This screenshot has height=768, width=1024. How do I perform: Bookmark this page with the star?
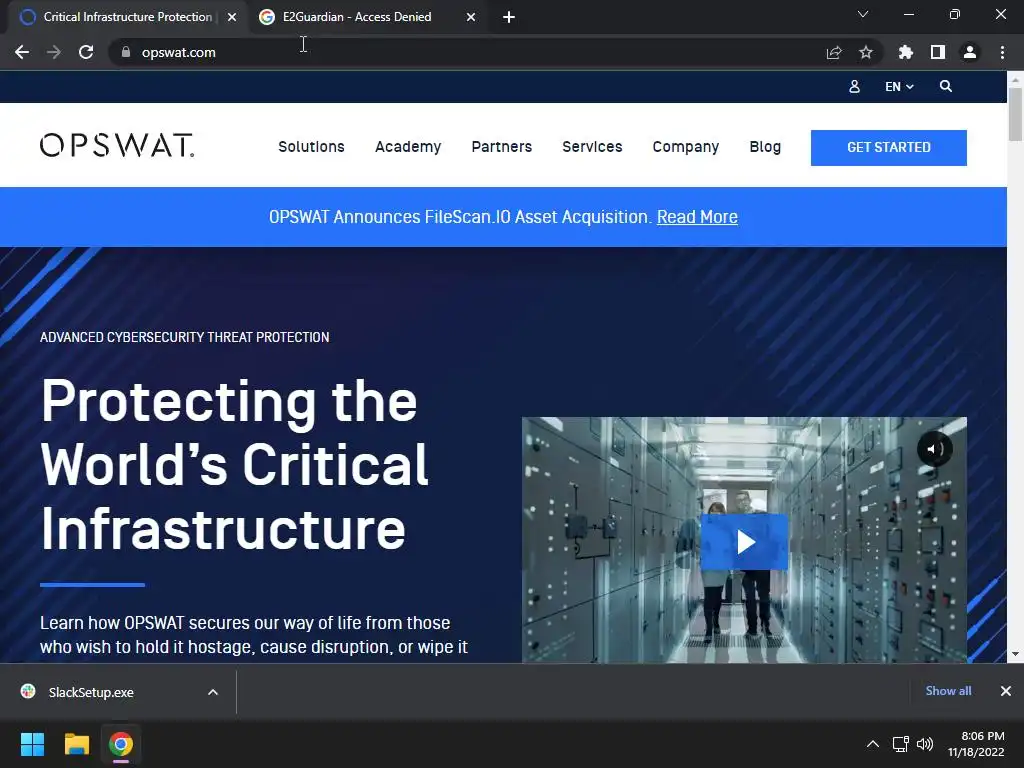point(865,52)
